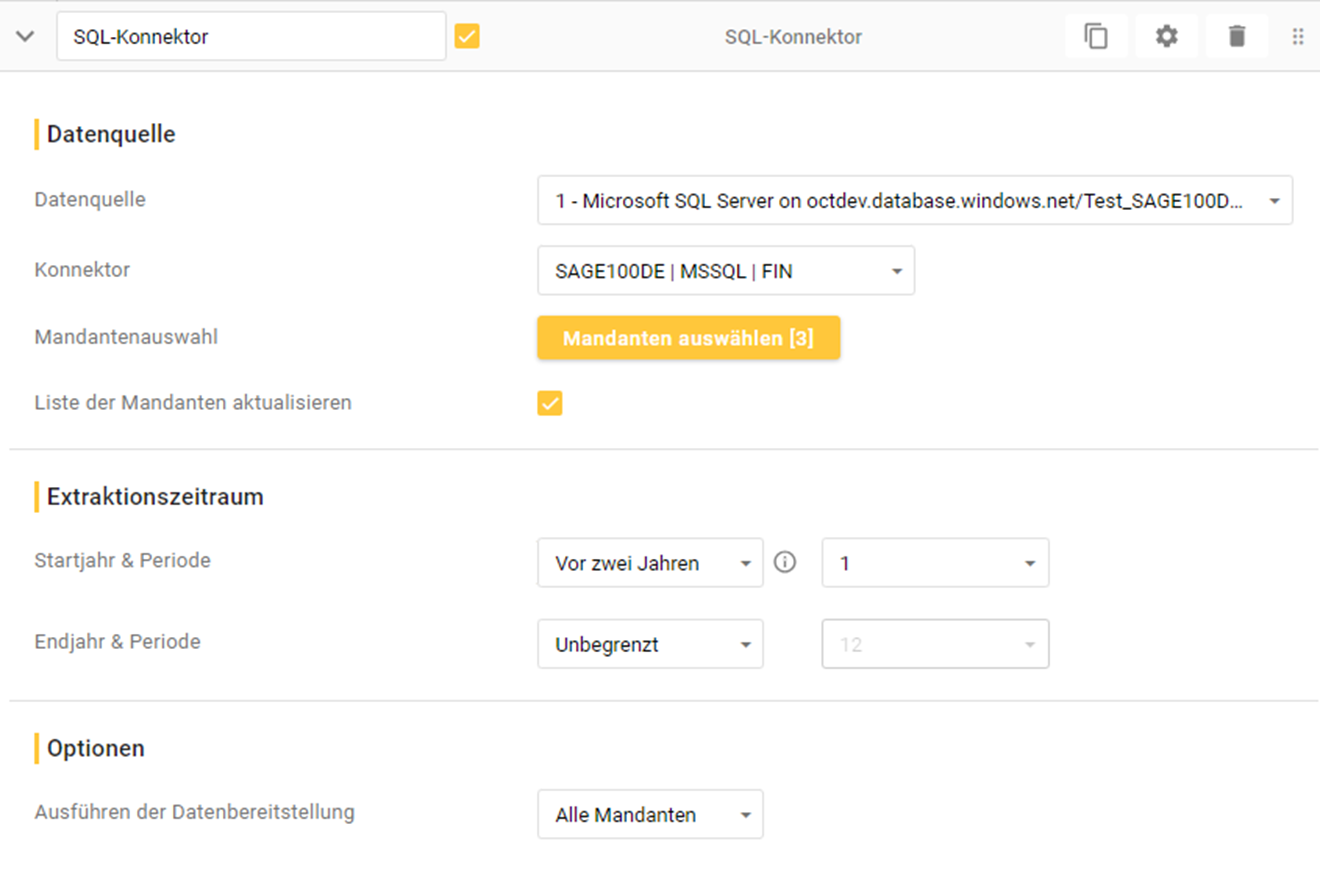Click the info icon beside Startjahr
The width and height of the screenshot is (1320, 886).
tap(786, 562)
